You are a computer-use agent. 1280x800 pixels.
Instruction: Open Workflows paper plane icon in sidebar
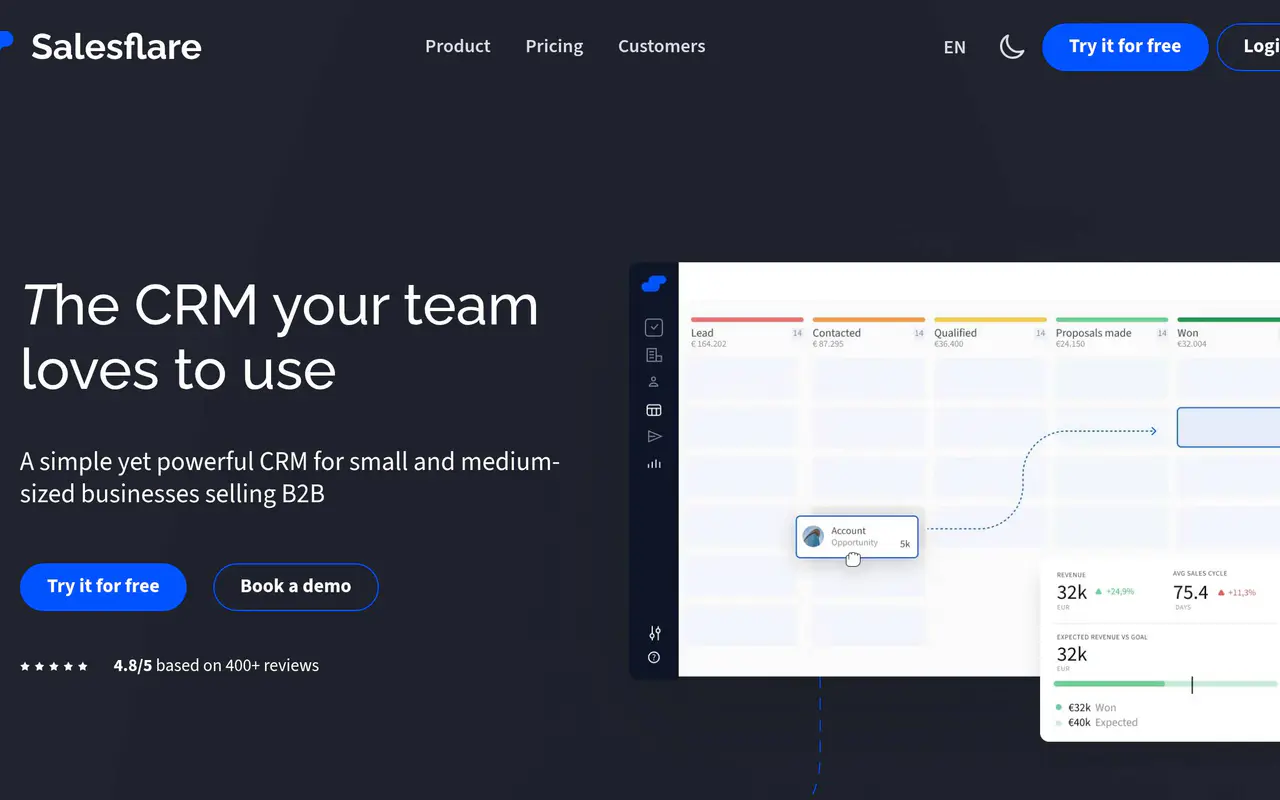click(654, 437)
